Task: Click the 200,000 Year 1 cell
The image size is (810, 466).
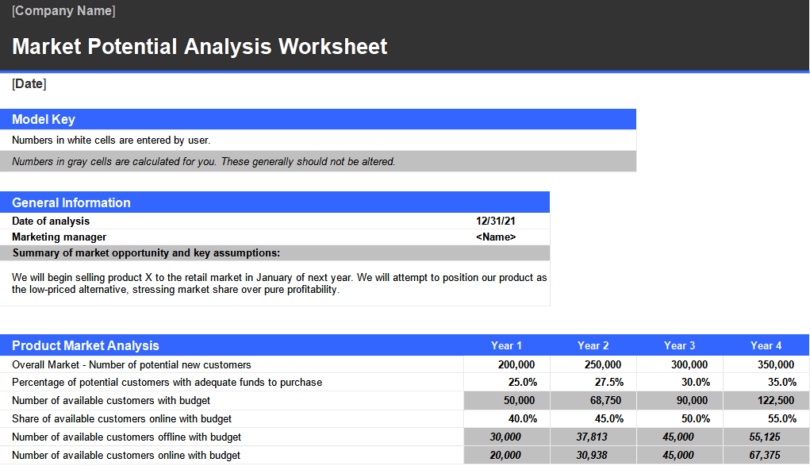Action: pyautogui.click(x=507, y=365)
